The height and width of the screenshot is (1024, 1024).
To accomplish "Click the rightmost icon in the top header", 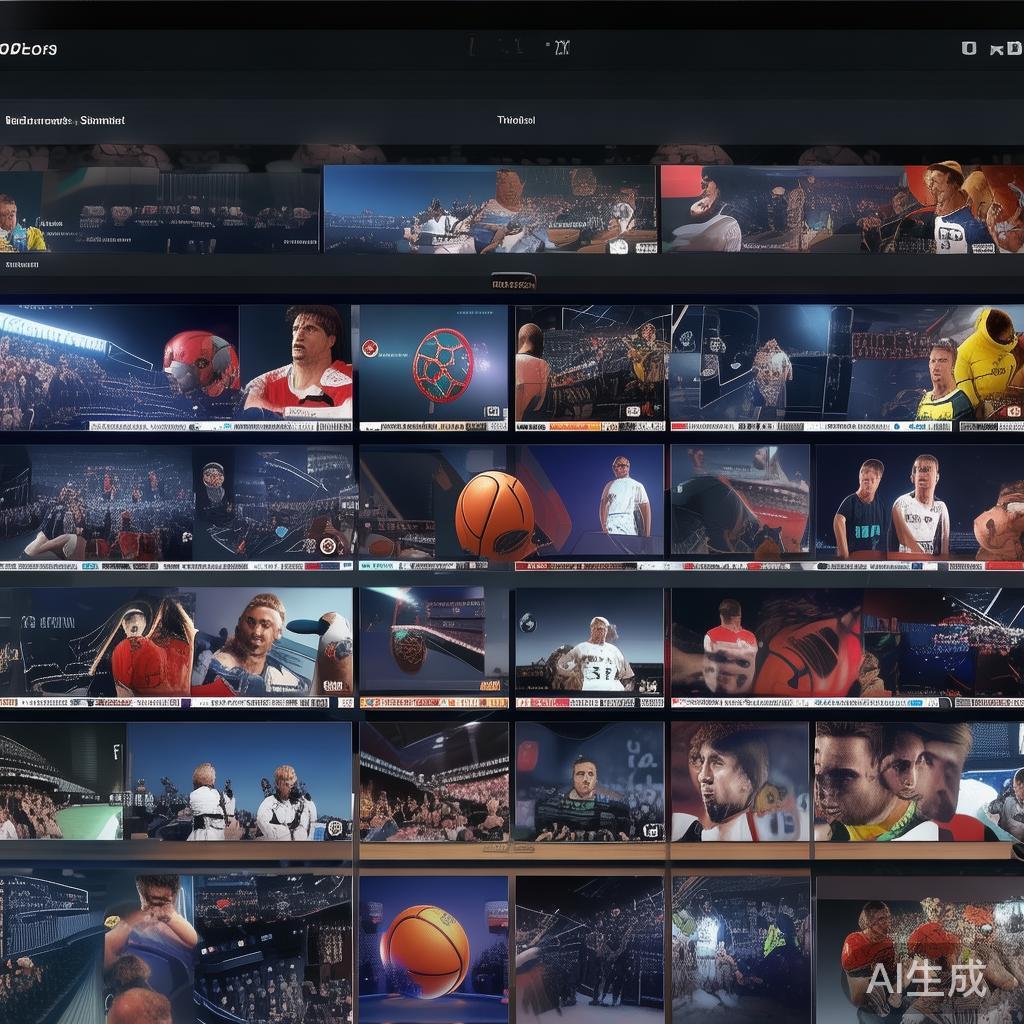I will 1004,48.
